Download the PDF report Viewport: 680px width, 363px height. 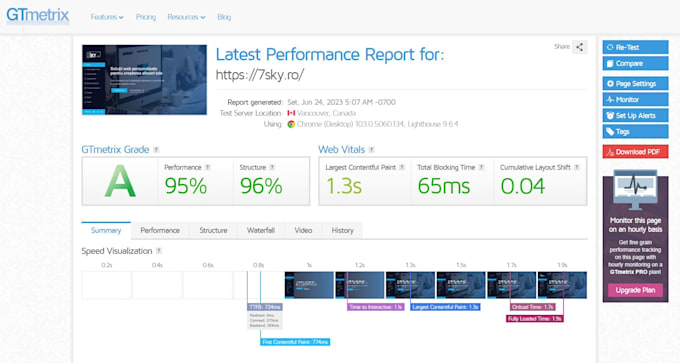635,152
